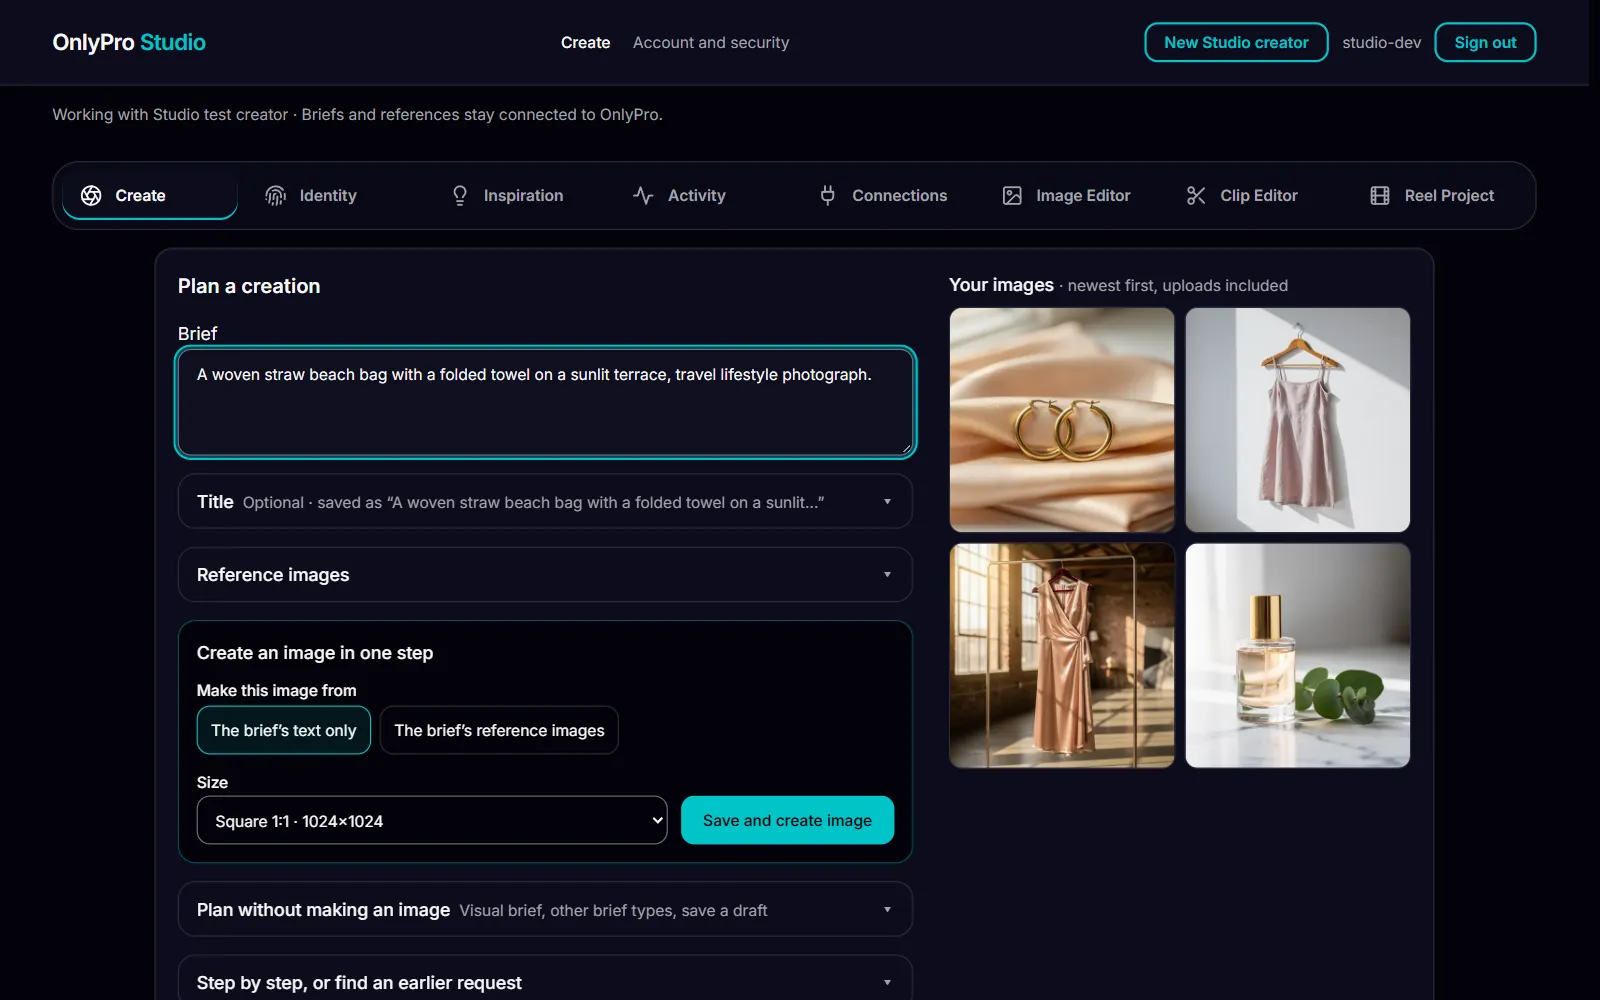
Task: Click into the Brief text area
Action: (545, 402)
